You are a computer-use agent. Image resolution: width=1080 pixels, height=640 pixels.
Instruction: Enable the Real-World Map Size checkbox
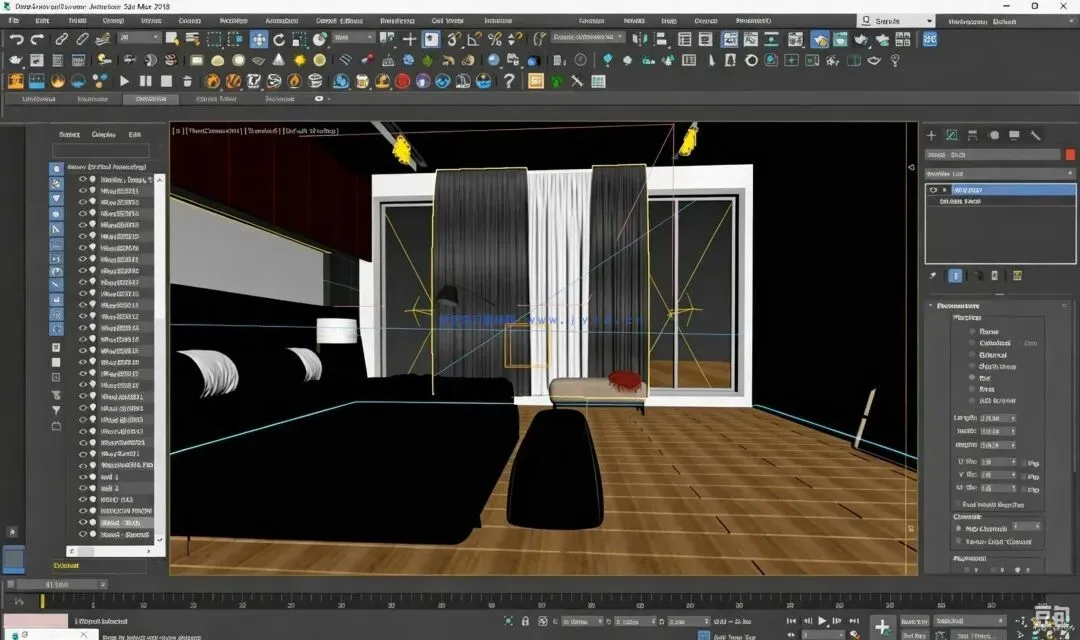pyautogui.click(x=957, y=505)
